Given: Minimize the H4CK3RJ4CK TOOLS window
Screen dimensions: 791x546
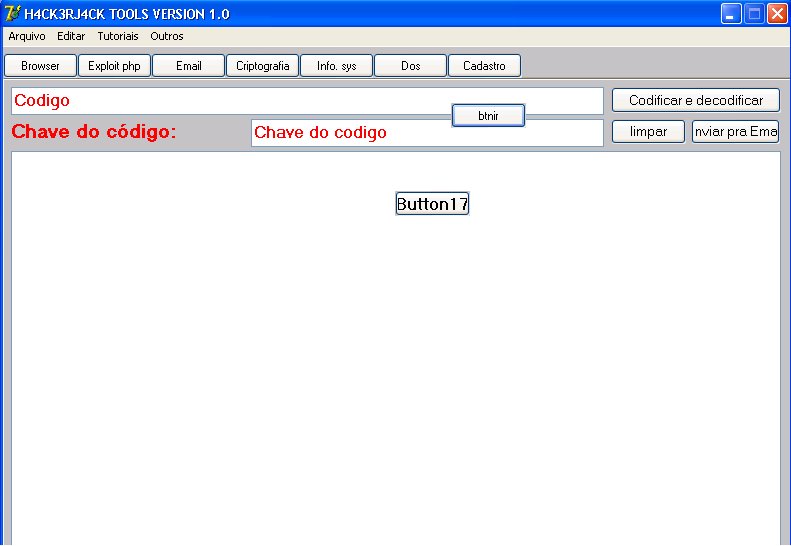Looking at the screenshot, I should pos(731,14).
